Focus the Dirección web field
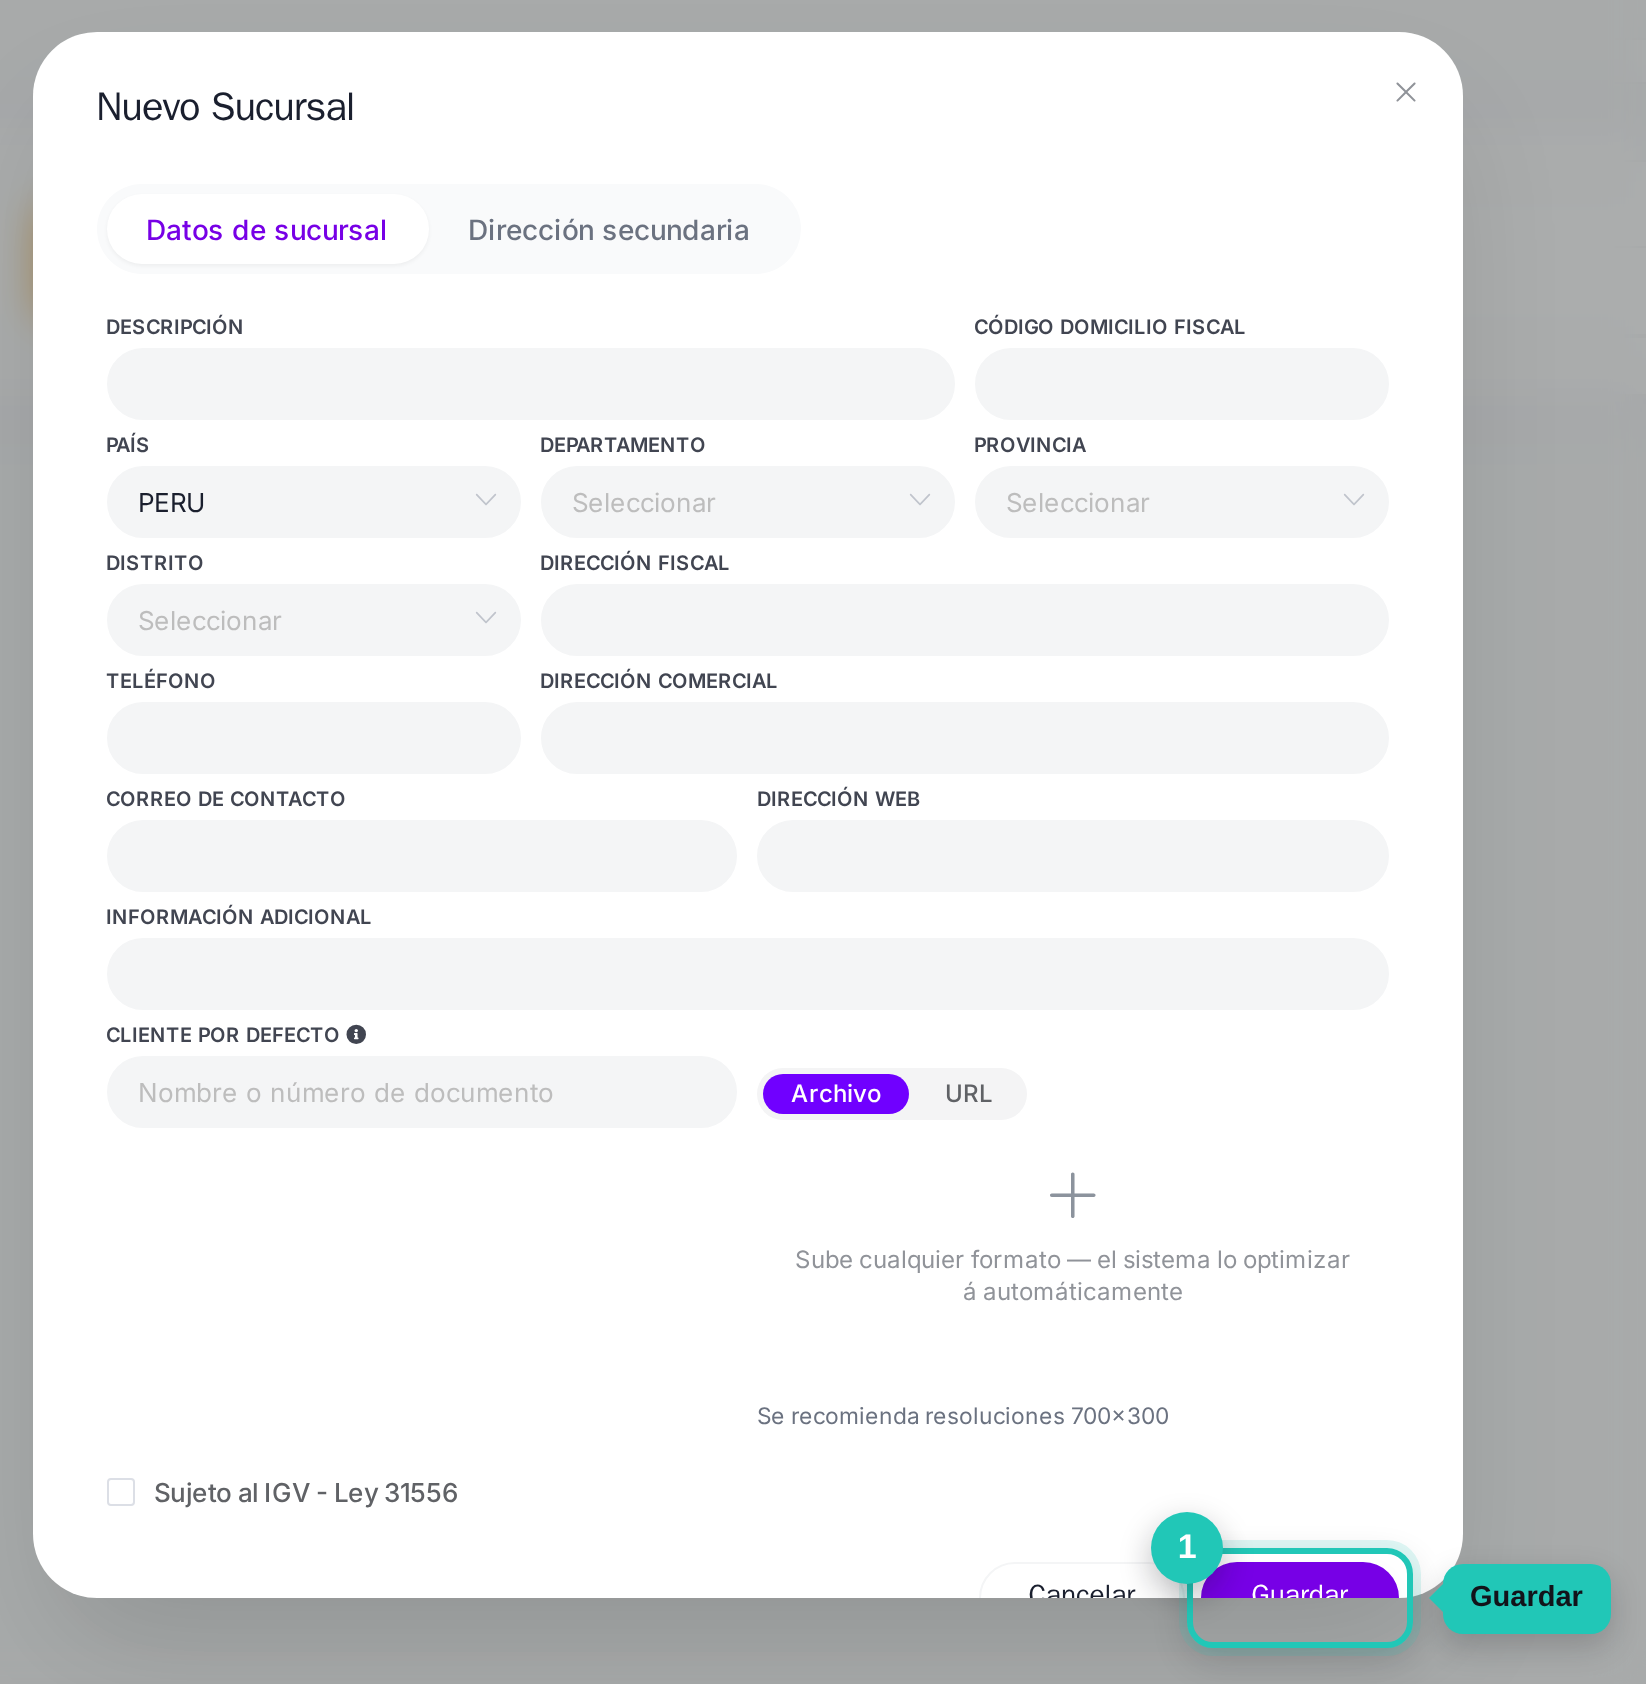 tap(1072, 856)
